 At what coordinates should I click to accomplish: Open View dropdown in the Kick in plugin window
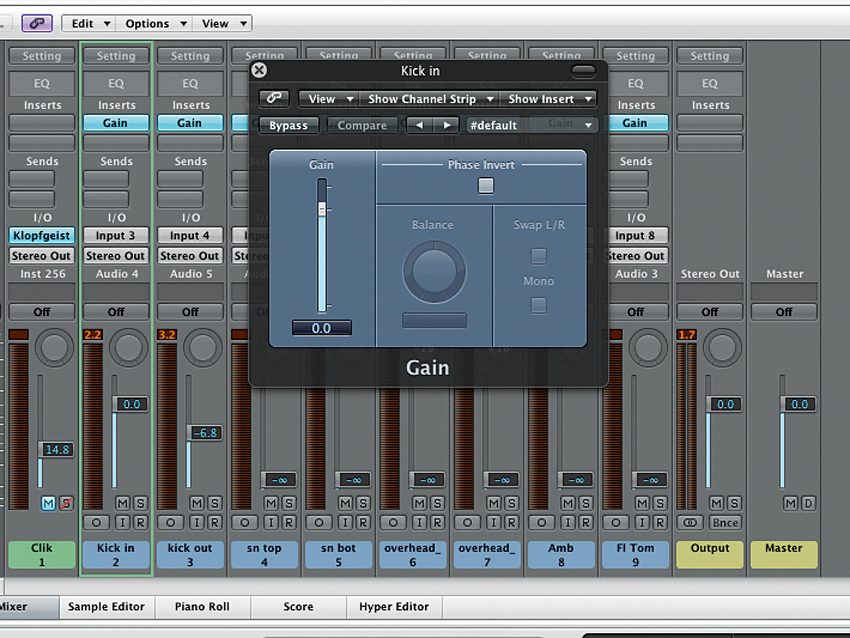click(x=329, y=99)
